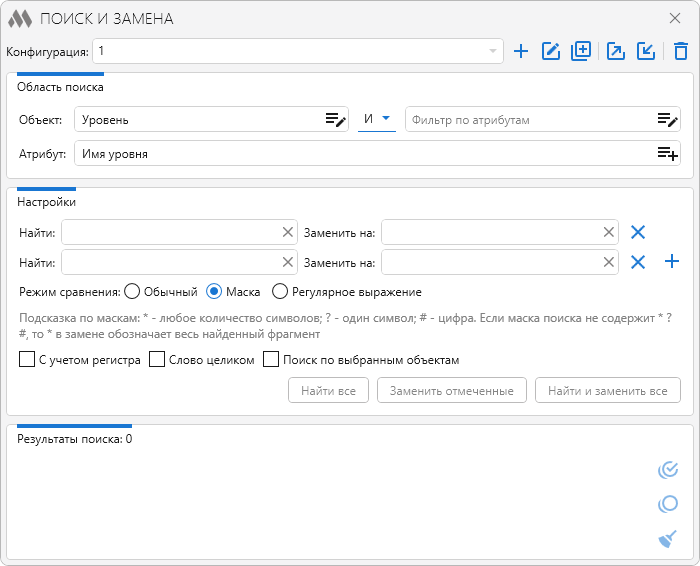Click into the Фильтр по атрибутам field

[x=530, y=120]
